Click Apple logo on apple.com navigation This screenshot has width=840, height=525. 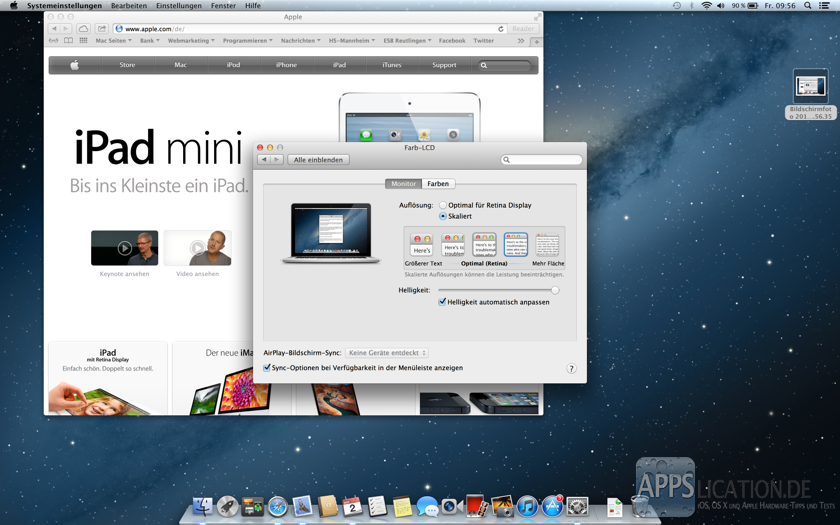(74, 65)
